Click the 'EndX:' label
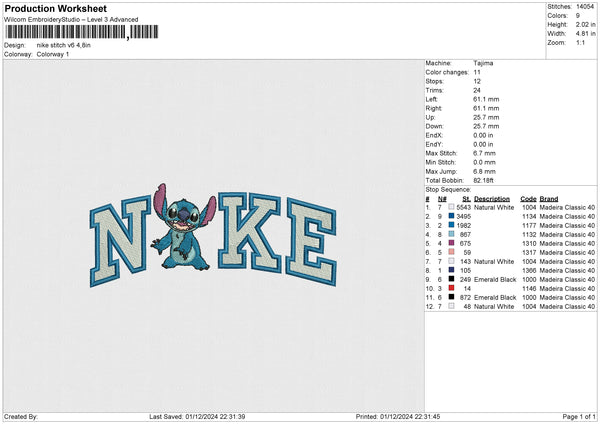The image size is (600, 424). coord(434,135)
